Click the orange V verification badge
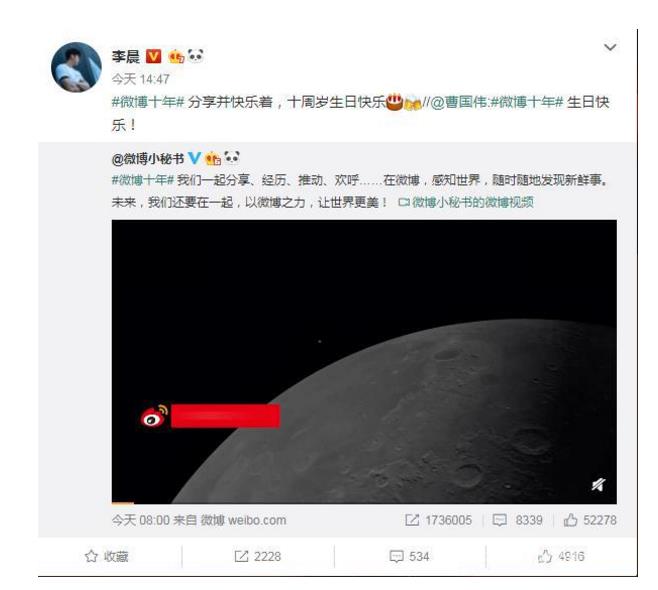 tap(153, 56)
